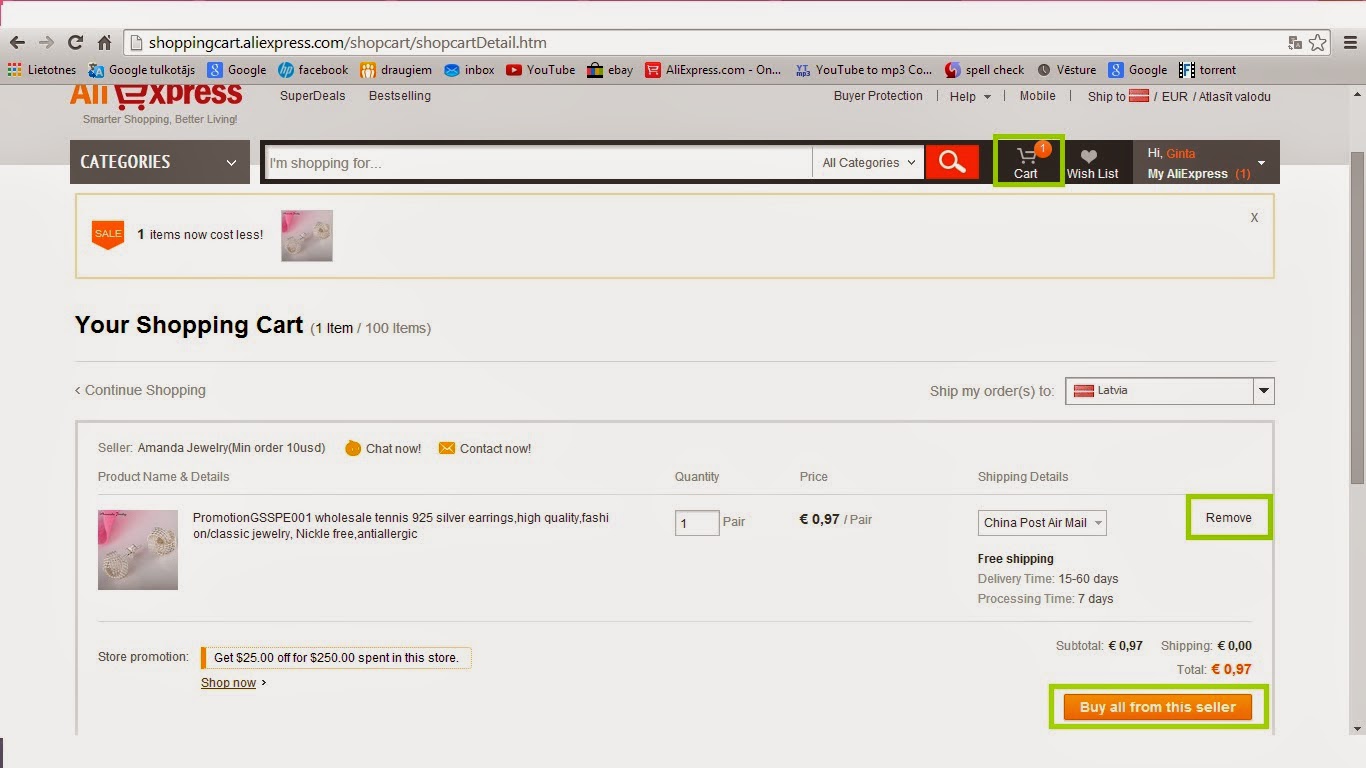The width and height of the screenshot is (1366, 768).
Task: Open the earrings product title link
Action: coord(401,526)
